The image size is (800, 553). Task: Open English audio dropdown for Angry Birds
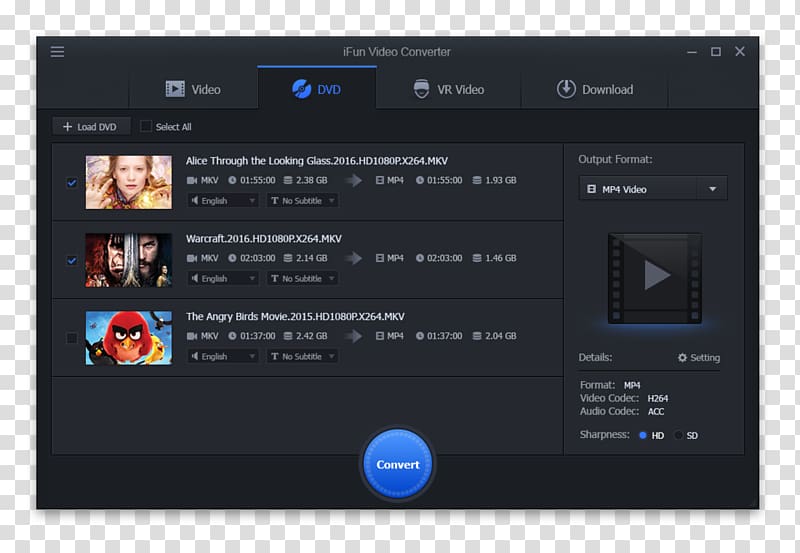tap(223, 356)
